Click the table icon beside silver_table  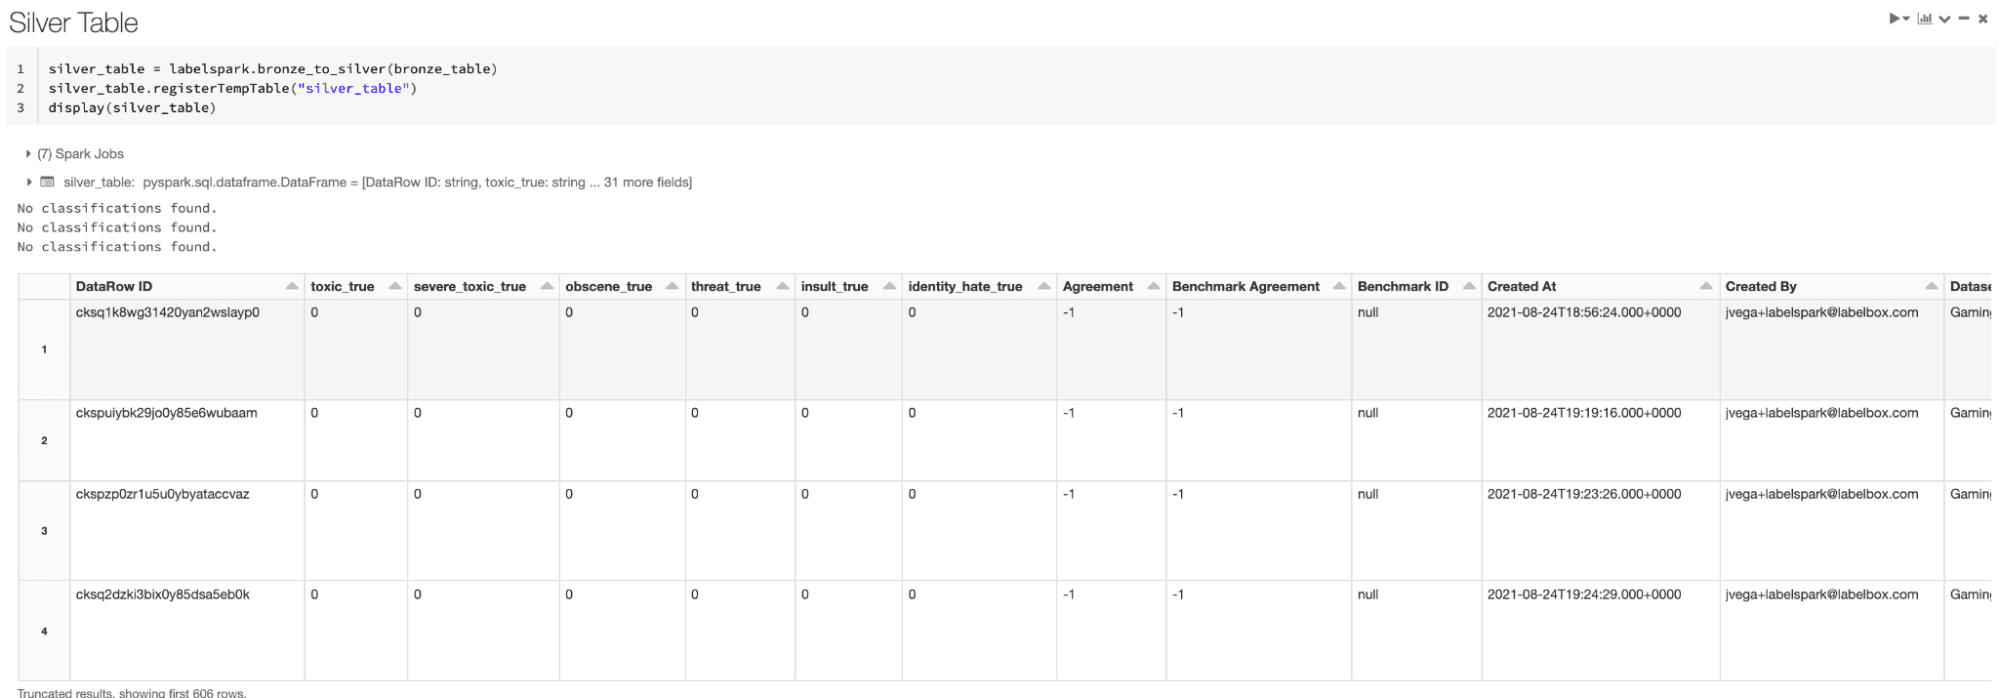(x=47, y=182)
